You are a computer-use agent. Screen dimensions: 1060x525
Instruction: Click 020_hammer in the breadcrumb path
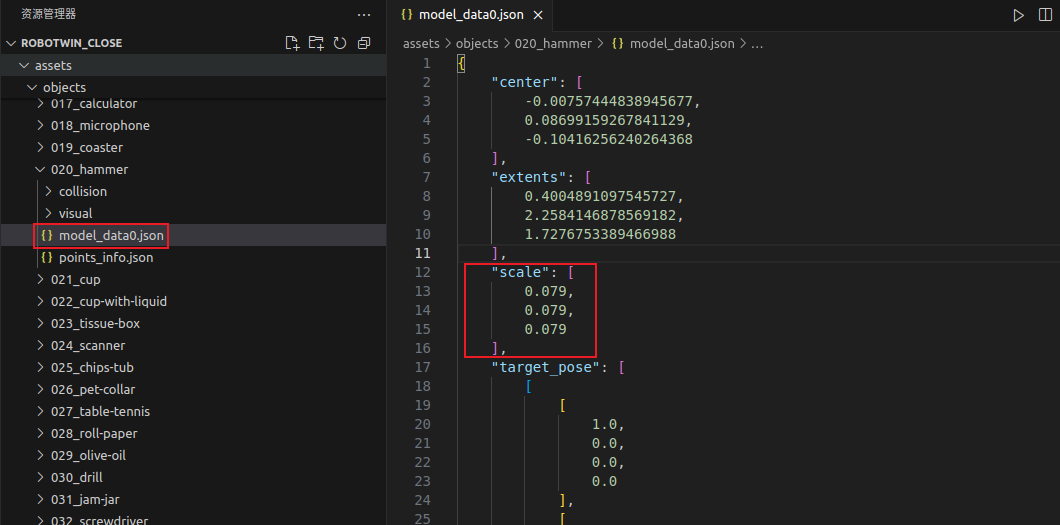pos(552,44)
